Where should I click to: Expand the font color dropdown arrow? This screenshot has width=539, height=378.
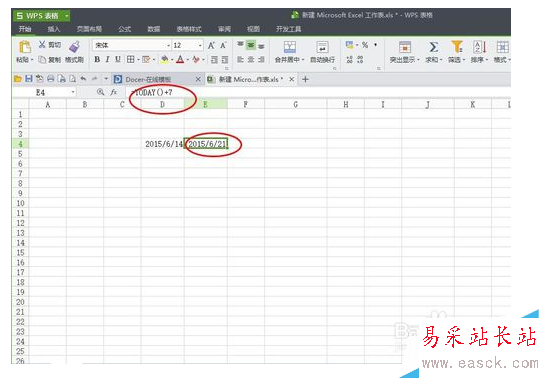pos(188,60)
